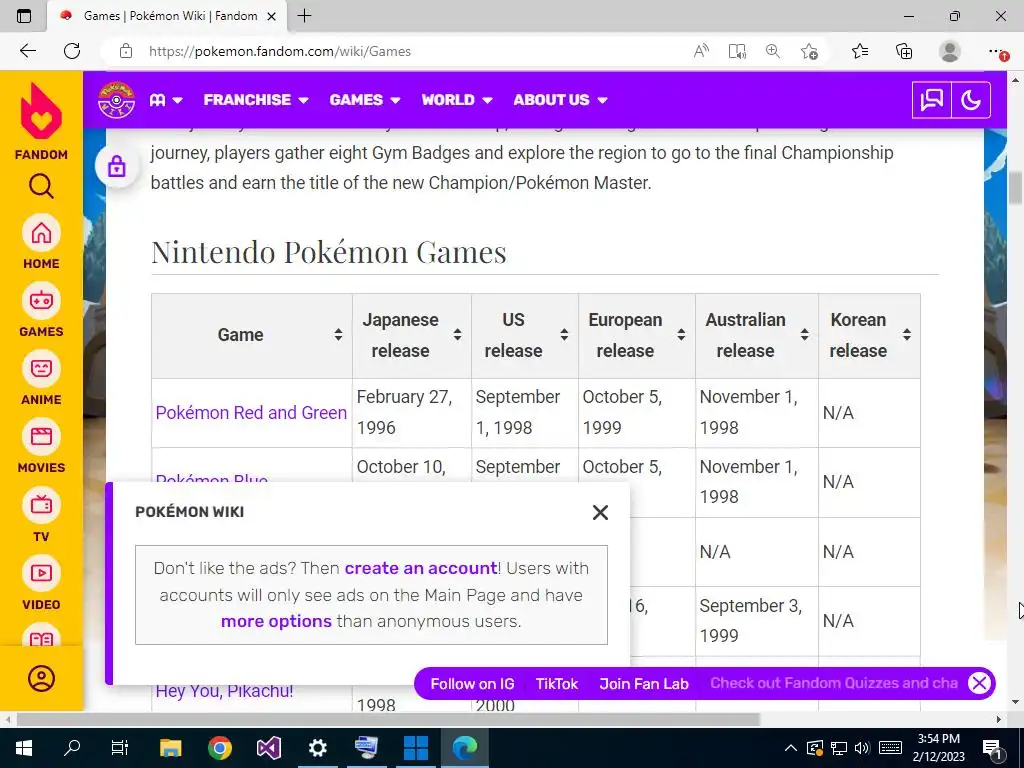Click the TikTok link
Screen dimensions: 1024x768
pyautogui.click(x=557, y=684)
